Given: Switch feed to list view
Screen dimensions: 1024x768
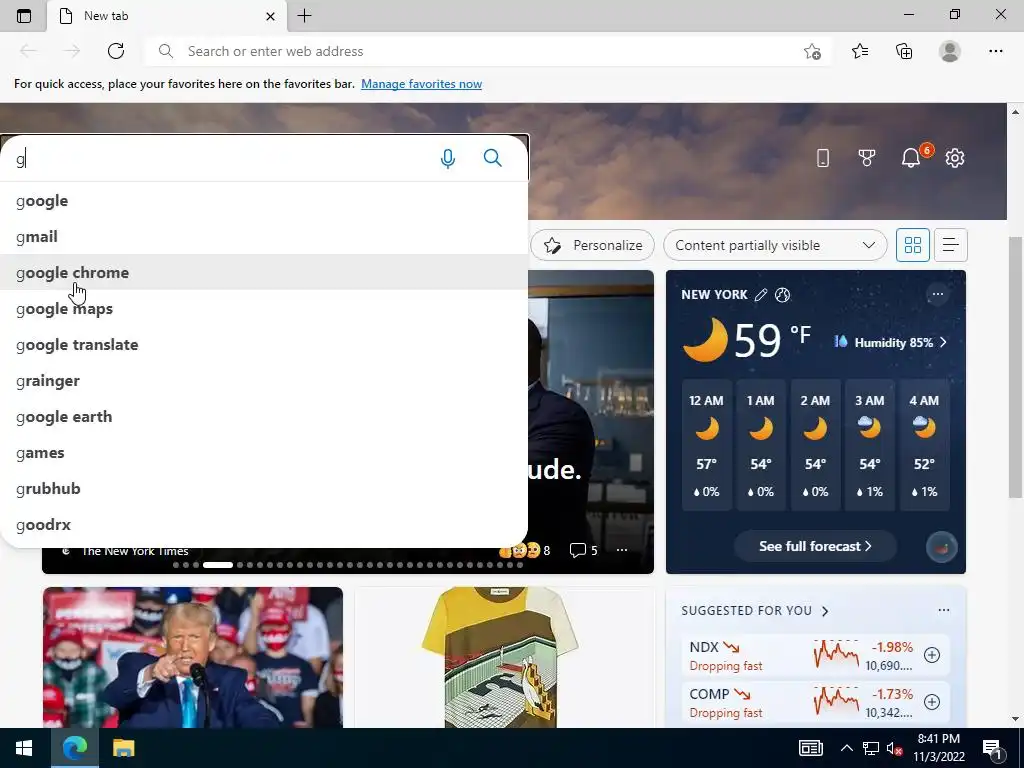Looking at the screenshot, I should tap(950, 245).
